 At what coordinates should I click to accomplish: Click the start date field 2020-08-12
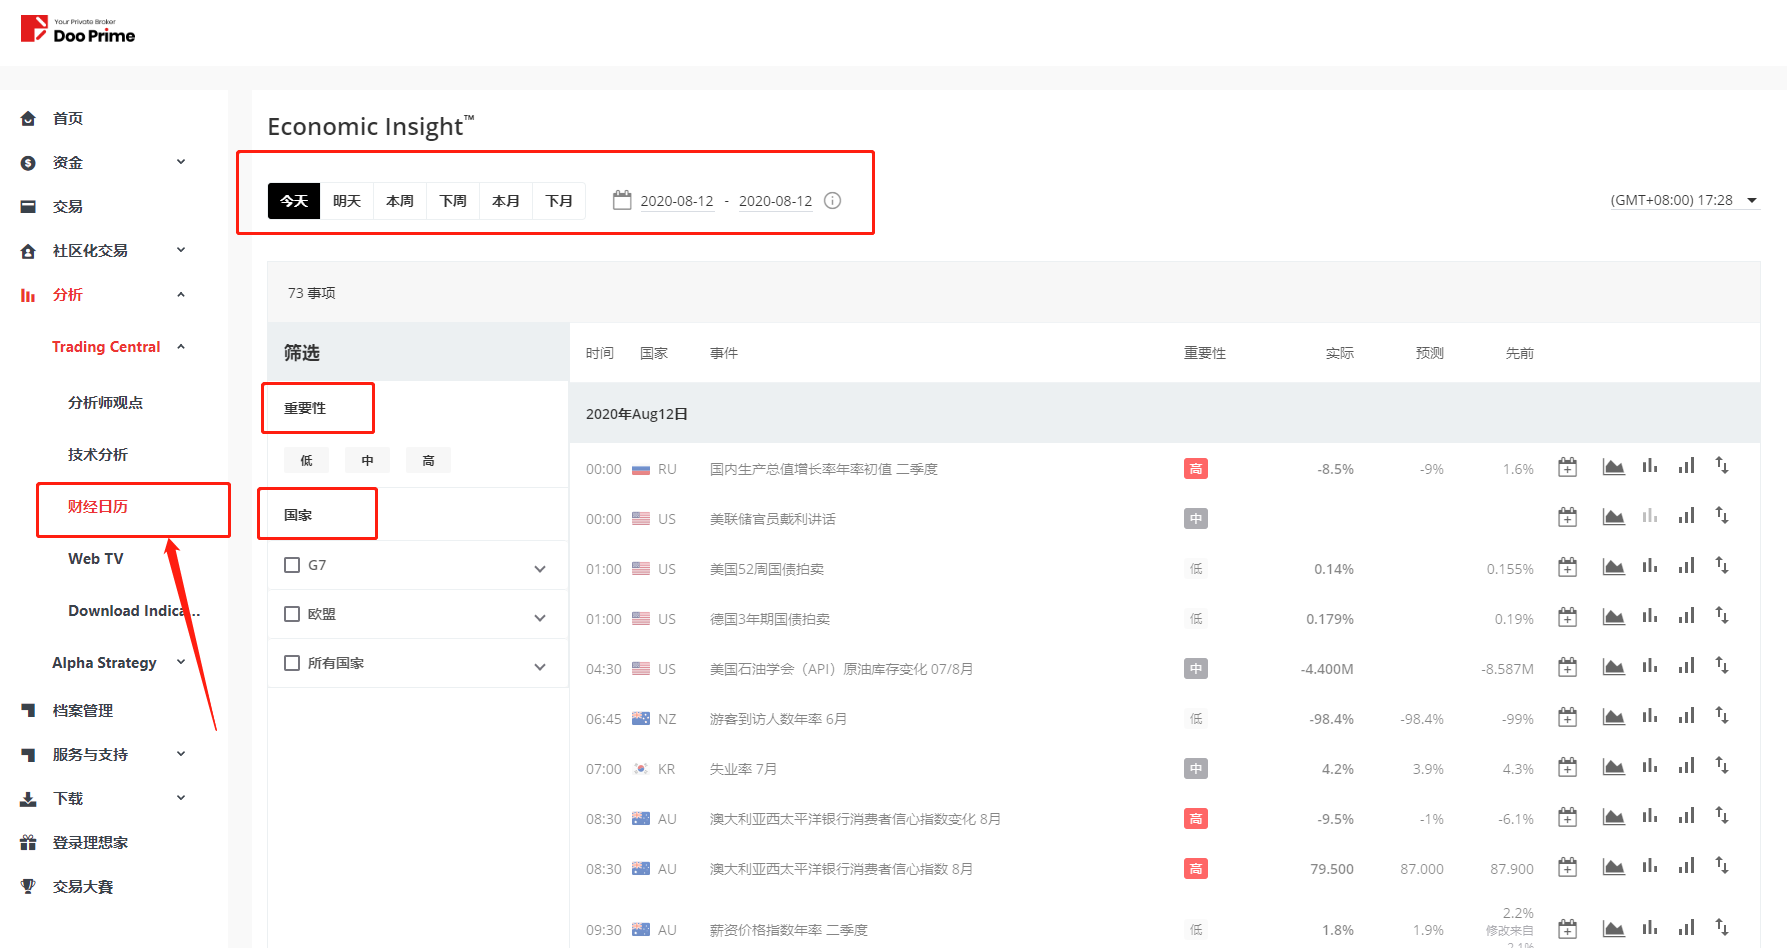point(677,200)
